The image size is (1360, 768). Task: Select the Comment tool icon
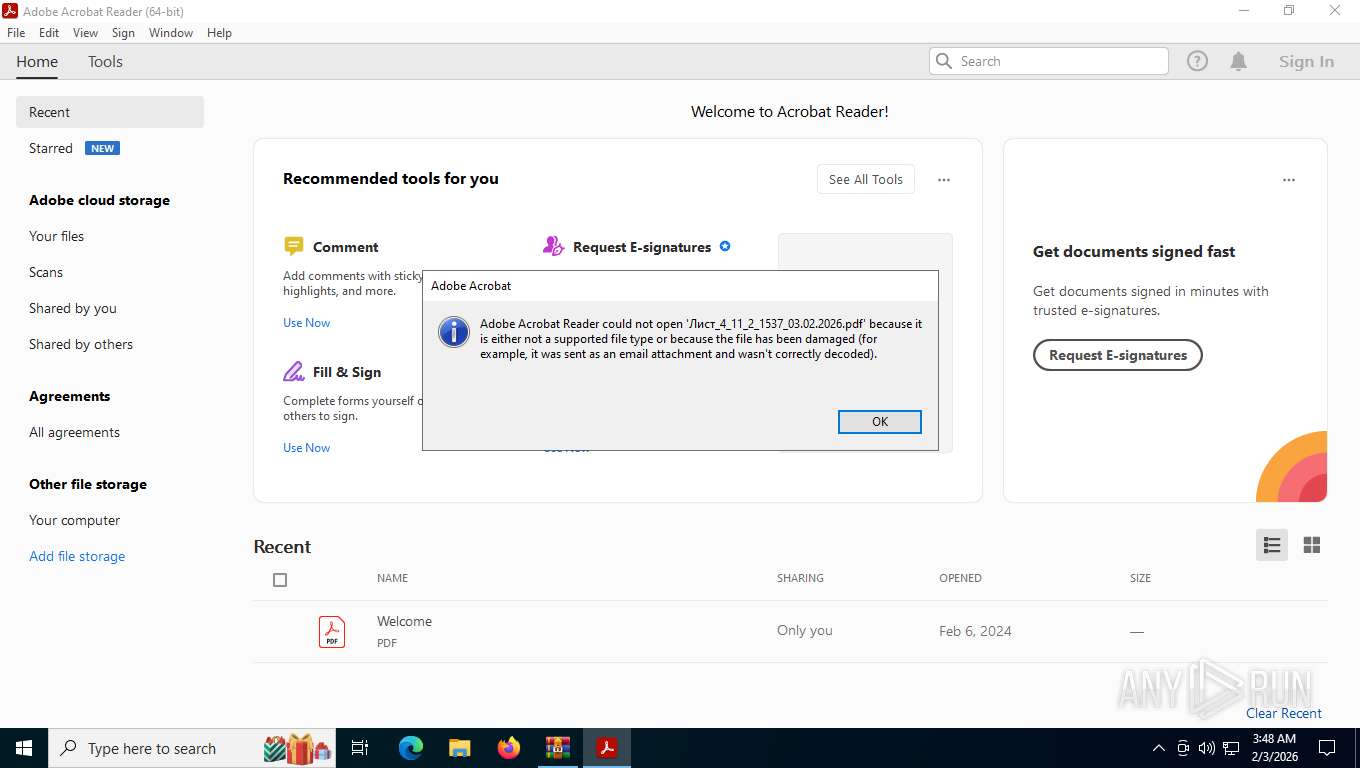tap(294, 246)
